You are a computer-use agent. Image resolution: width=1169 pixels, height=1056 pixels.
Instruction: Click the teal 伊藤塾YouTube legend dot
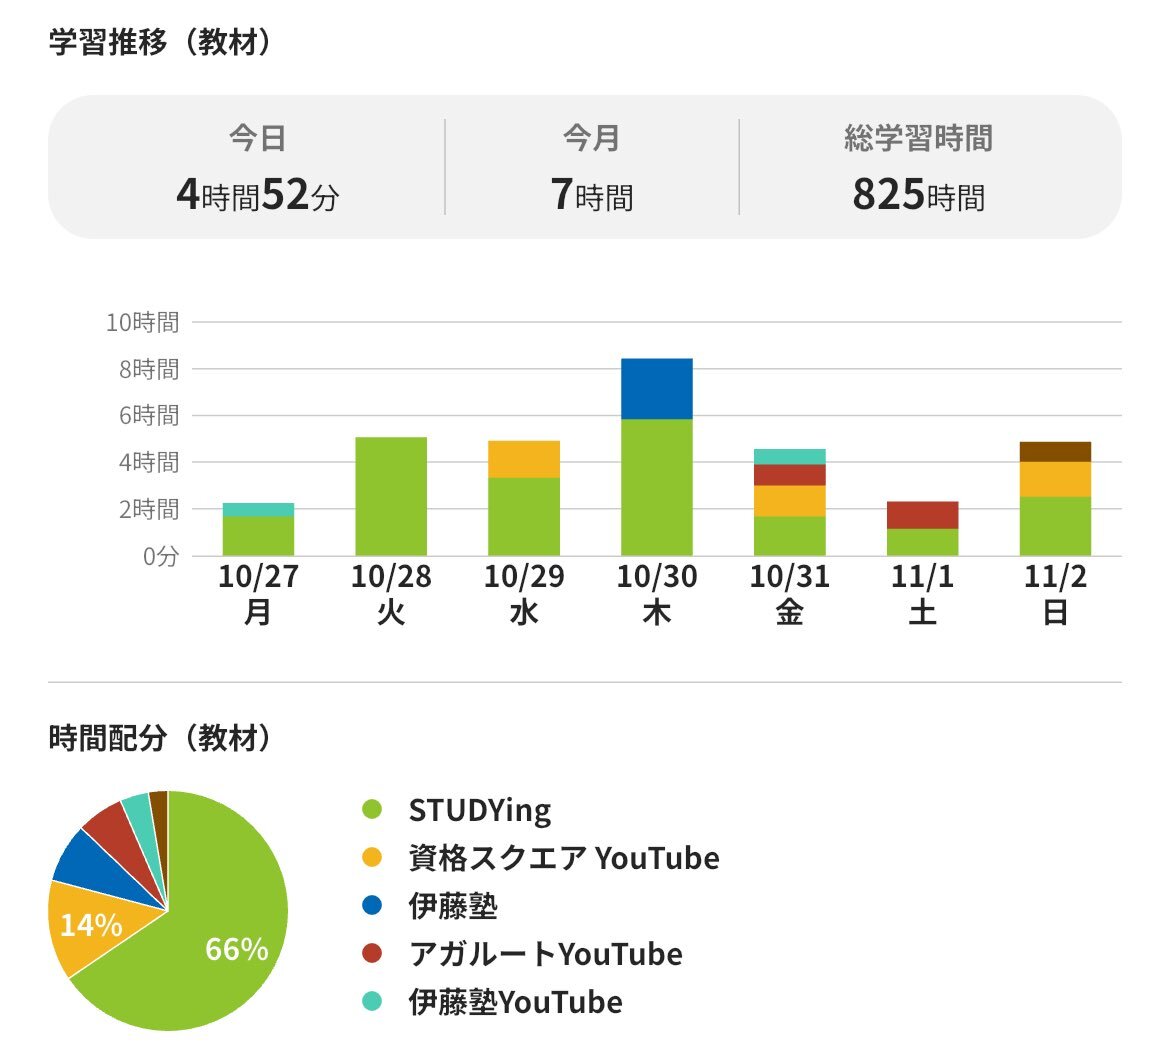pyautogui.click(x=372, y=1001)
